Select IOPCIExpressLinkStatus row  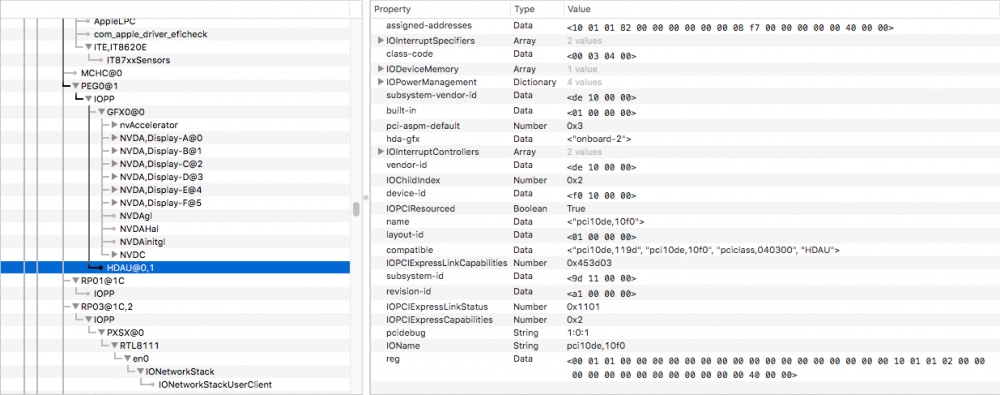coord(686,306)
